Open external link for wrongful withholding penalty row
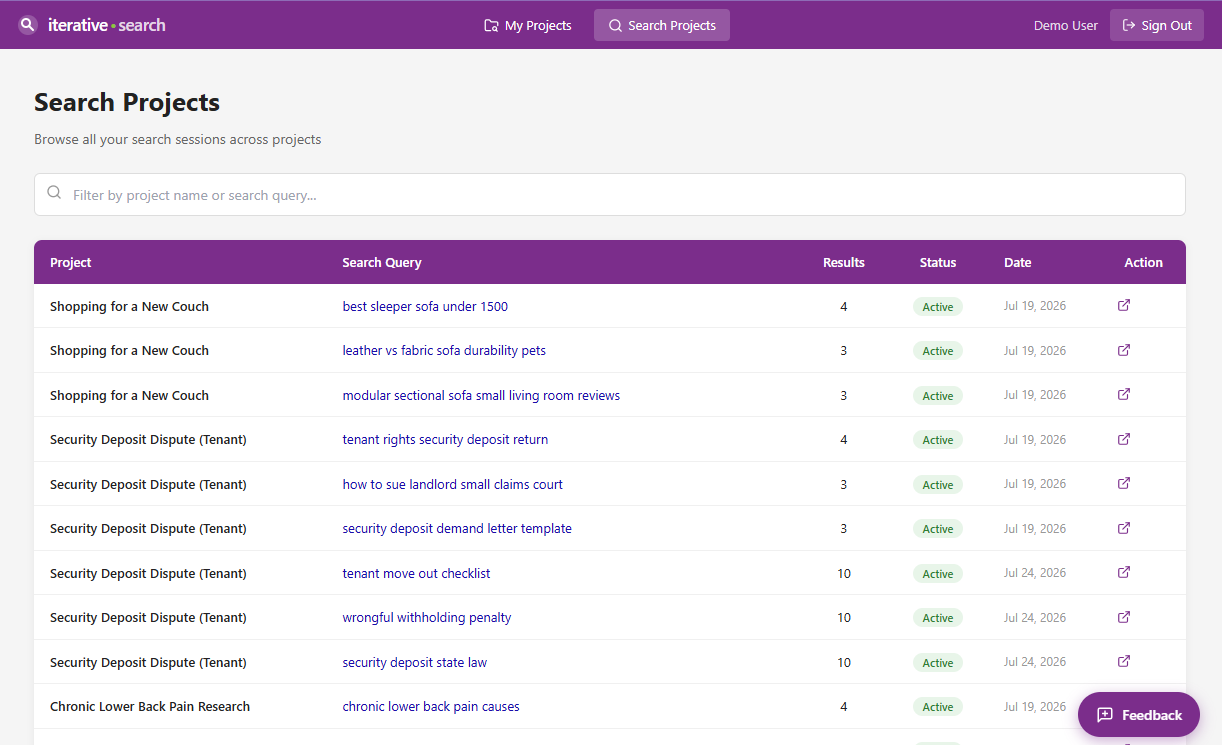 (x=1124, y=617)
